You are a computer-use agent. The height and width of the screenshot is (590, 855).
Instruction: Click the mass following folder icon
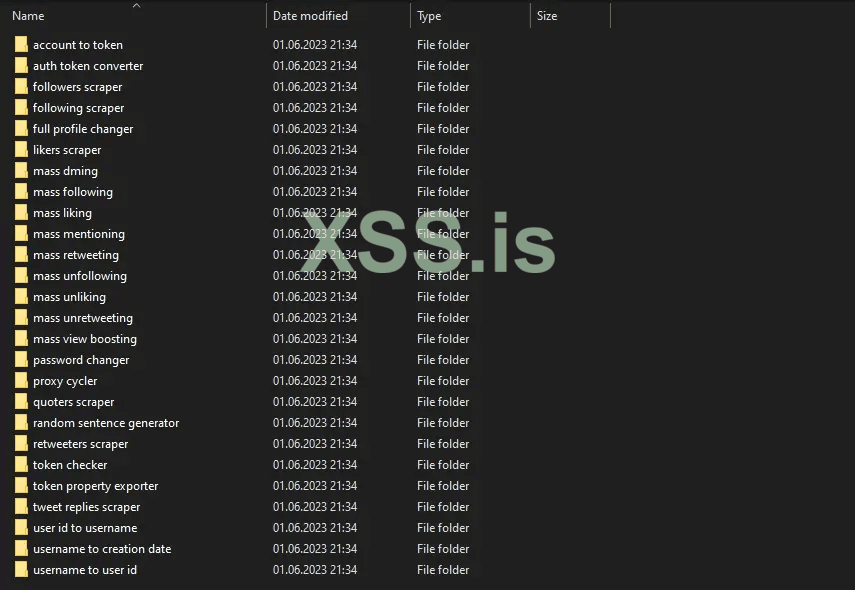point(21,191)
